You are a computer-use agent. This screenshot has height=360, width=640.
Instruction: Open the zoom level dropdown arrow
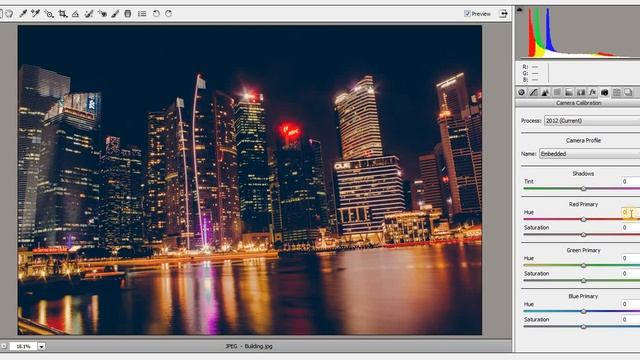pos(42,346)
